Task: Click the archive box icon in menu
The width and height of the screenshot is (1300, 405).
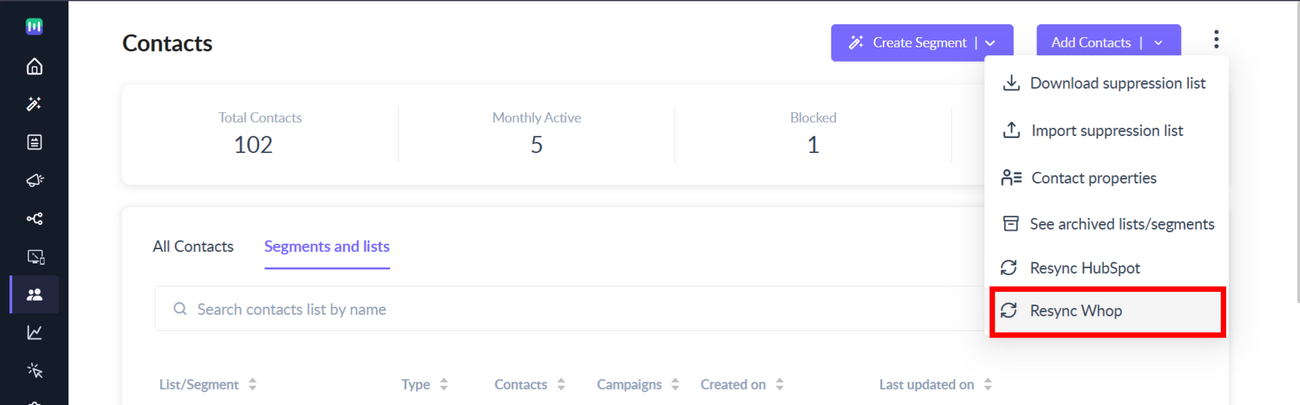Action: 1011,224
